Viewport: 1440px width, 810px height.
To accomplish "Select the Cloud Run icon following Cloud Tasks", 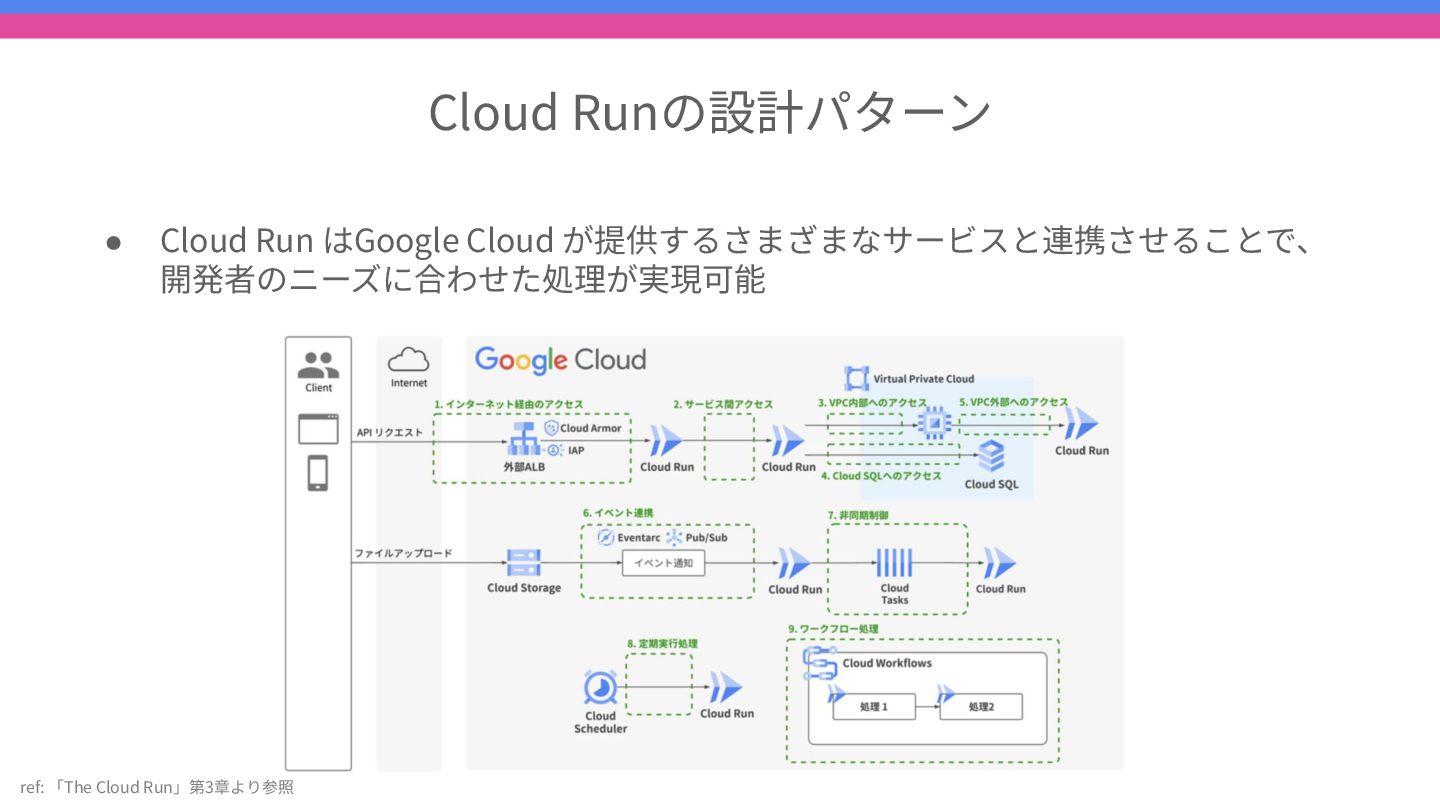I will coord(999,564).
